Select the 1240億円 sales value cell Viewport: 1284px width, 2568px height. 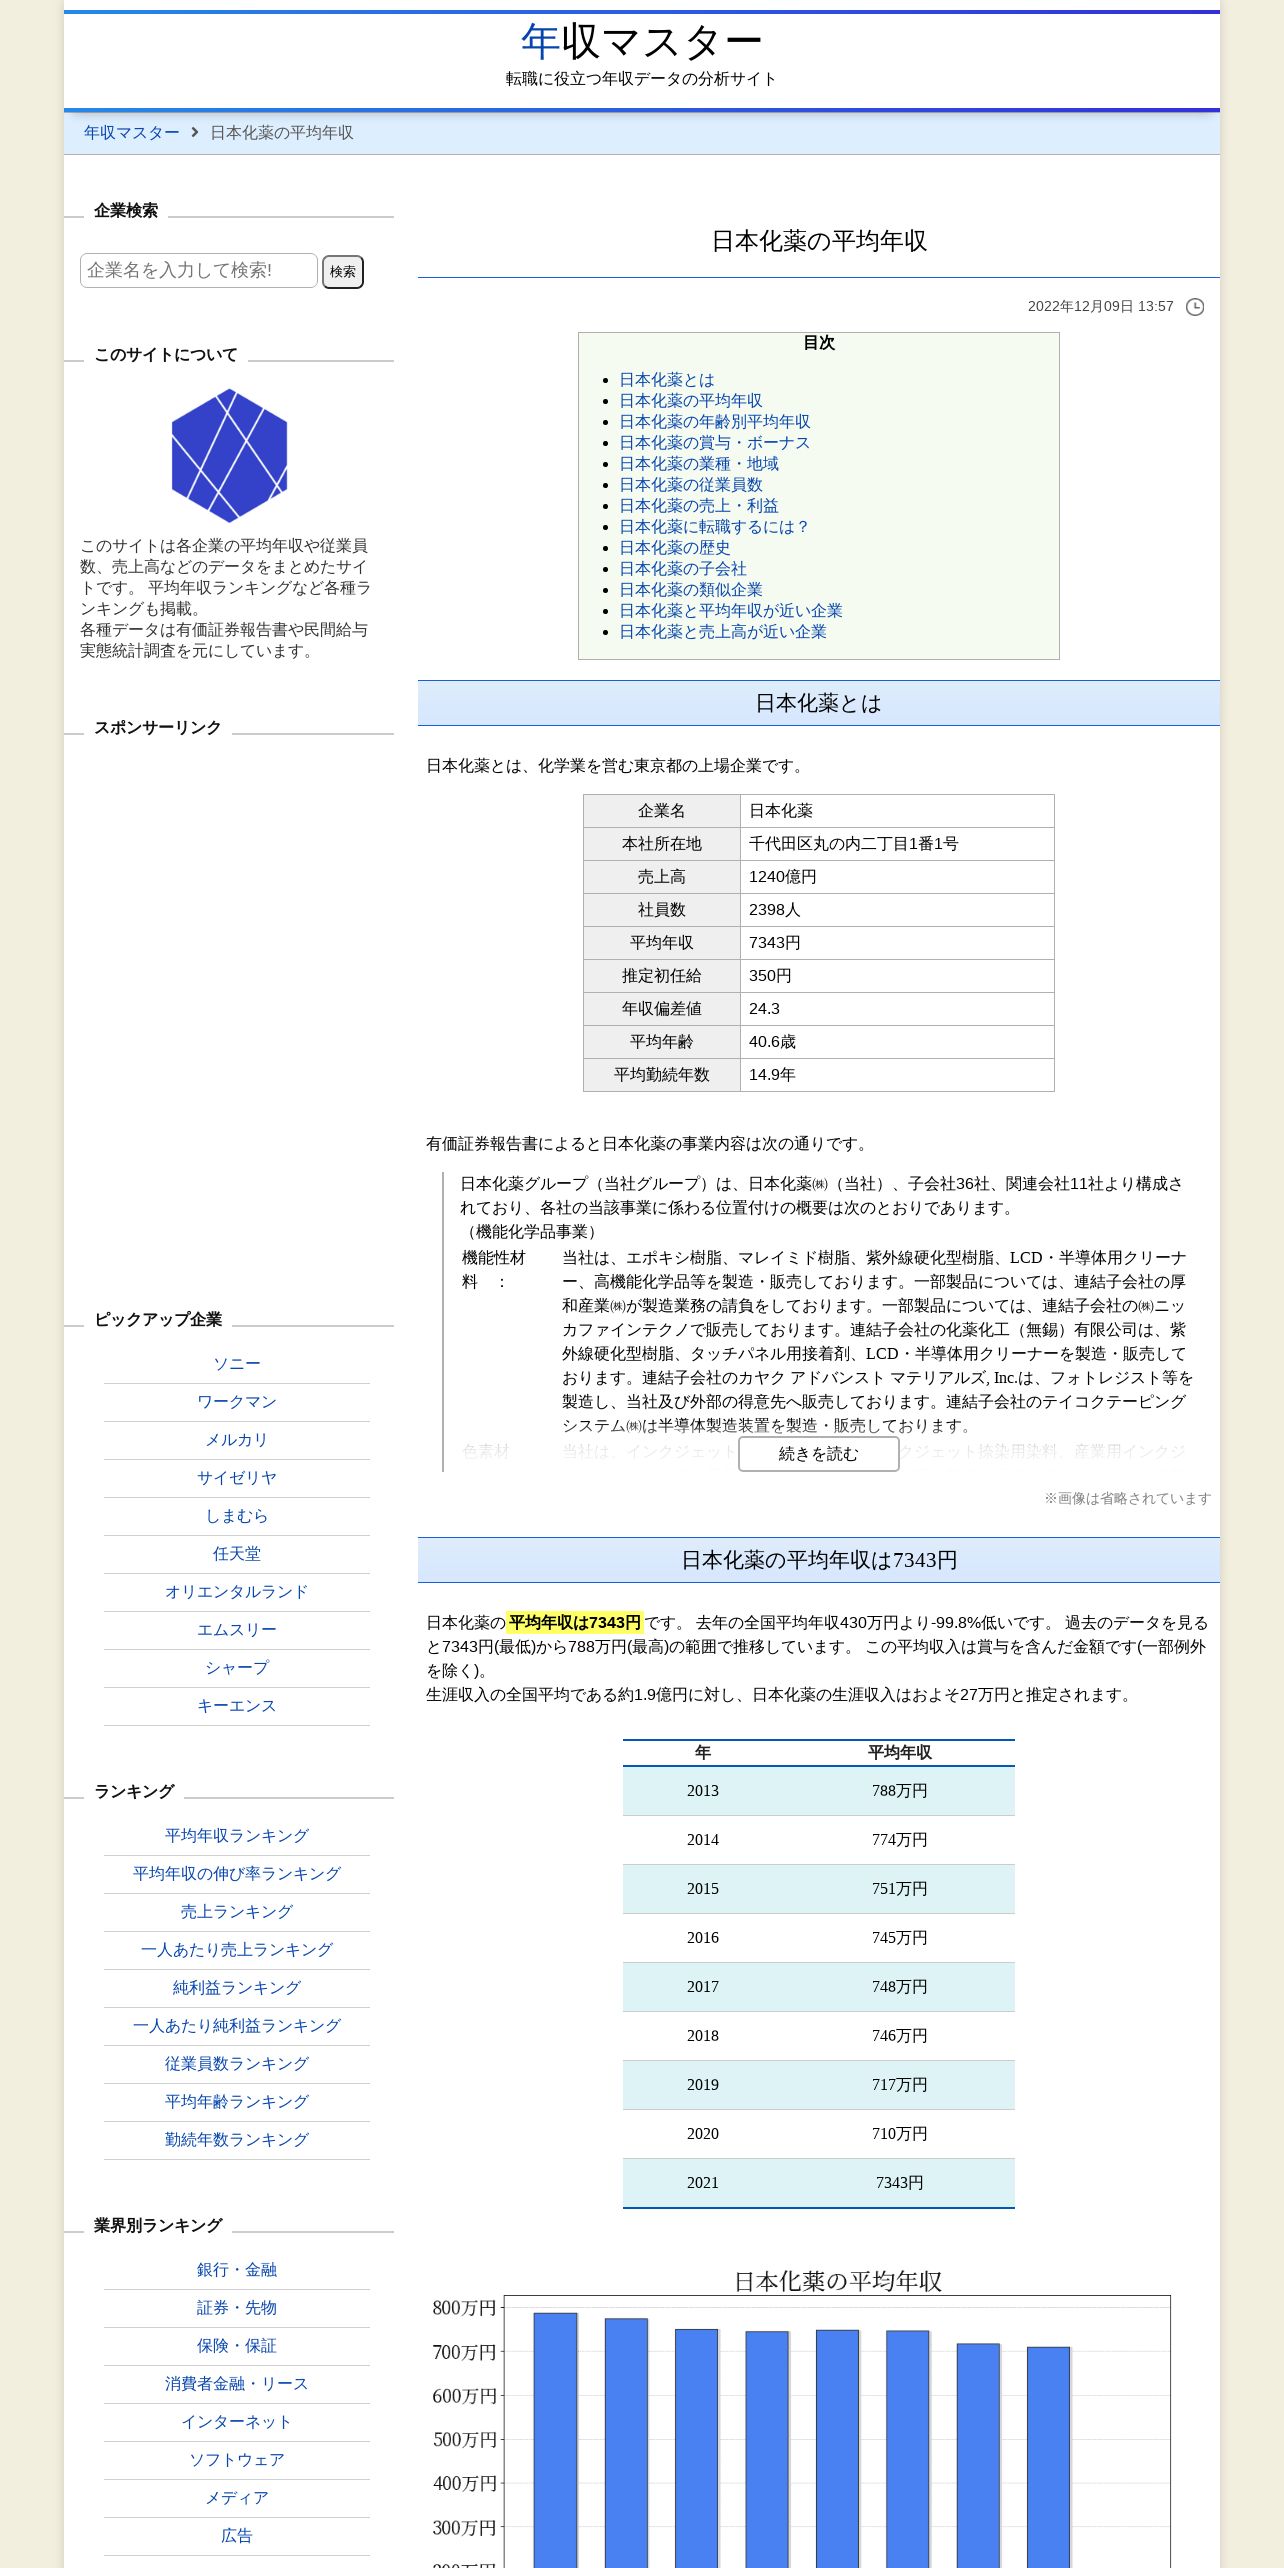tap(897, 877)
